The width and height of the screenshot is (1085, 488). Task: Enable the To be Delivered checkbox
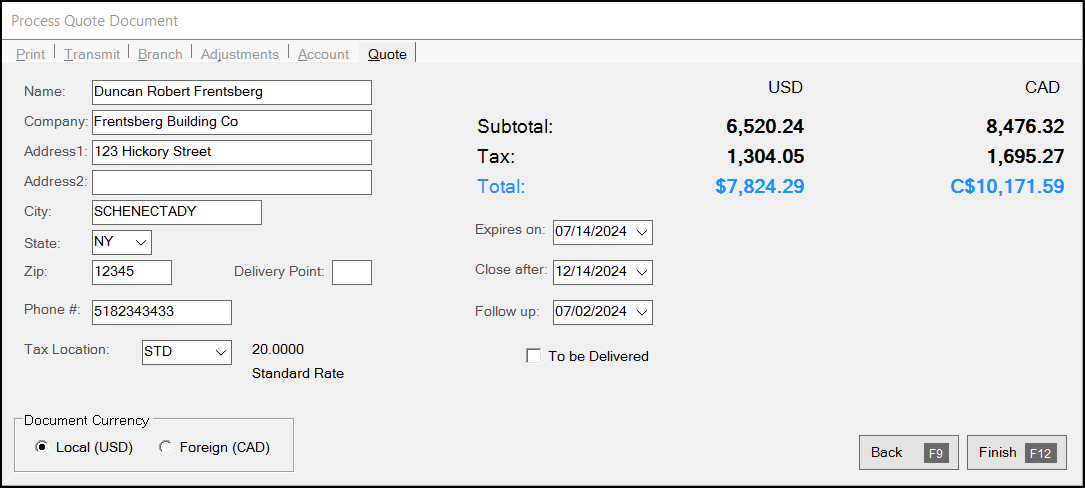[534, 356]
